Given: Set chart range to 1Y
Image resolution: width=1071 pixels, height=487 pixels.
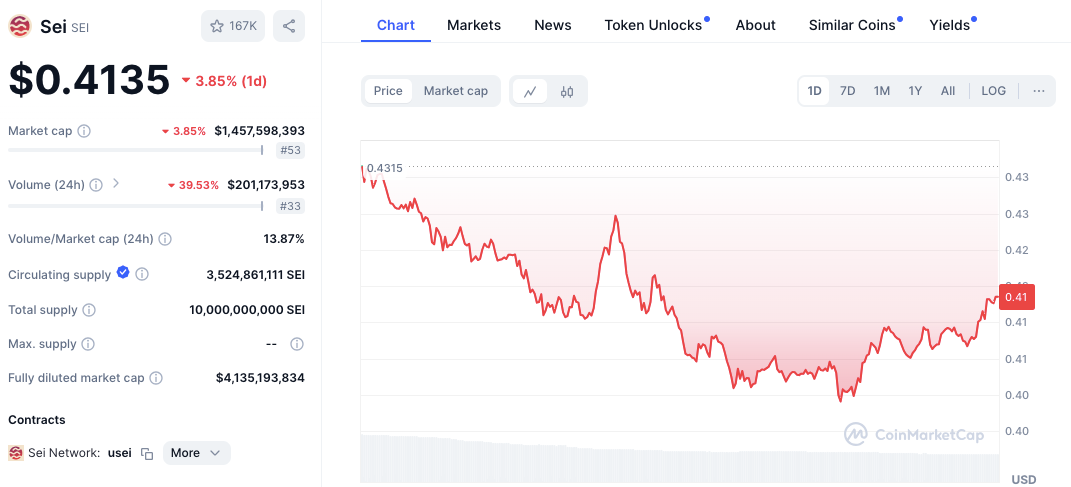Looking at the screenshot, I should [x=915, y=91].
